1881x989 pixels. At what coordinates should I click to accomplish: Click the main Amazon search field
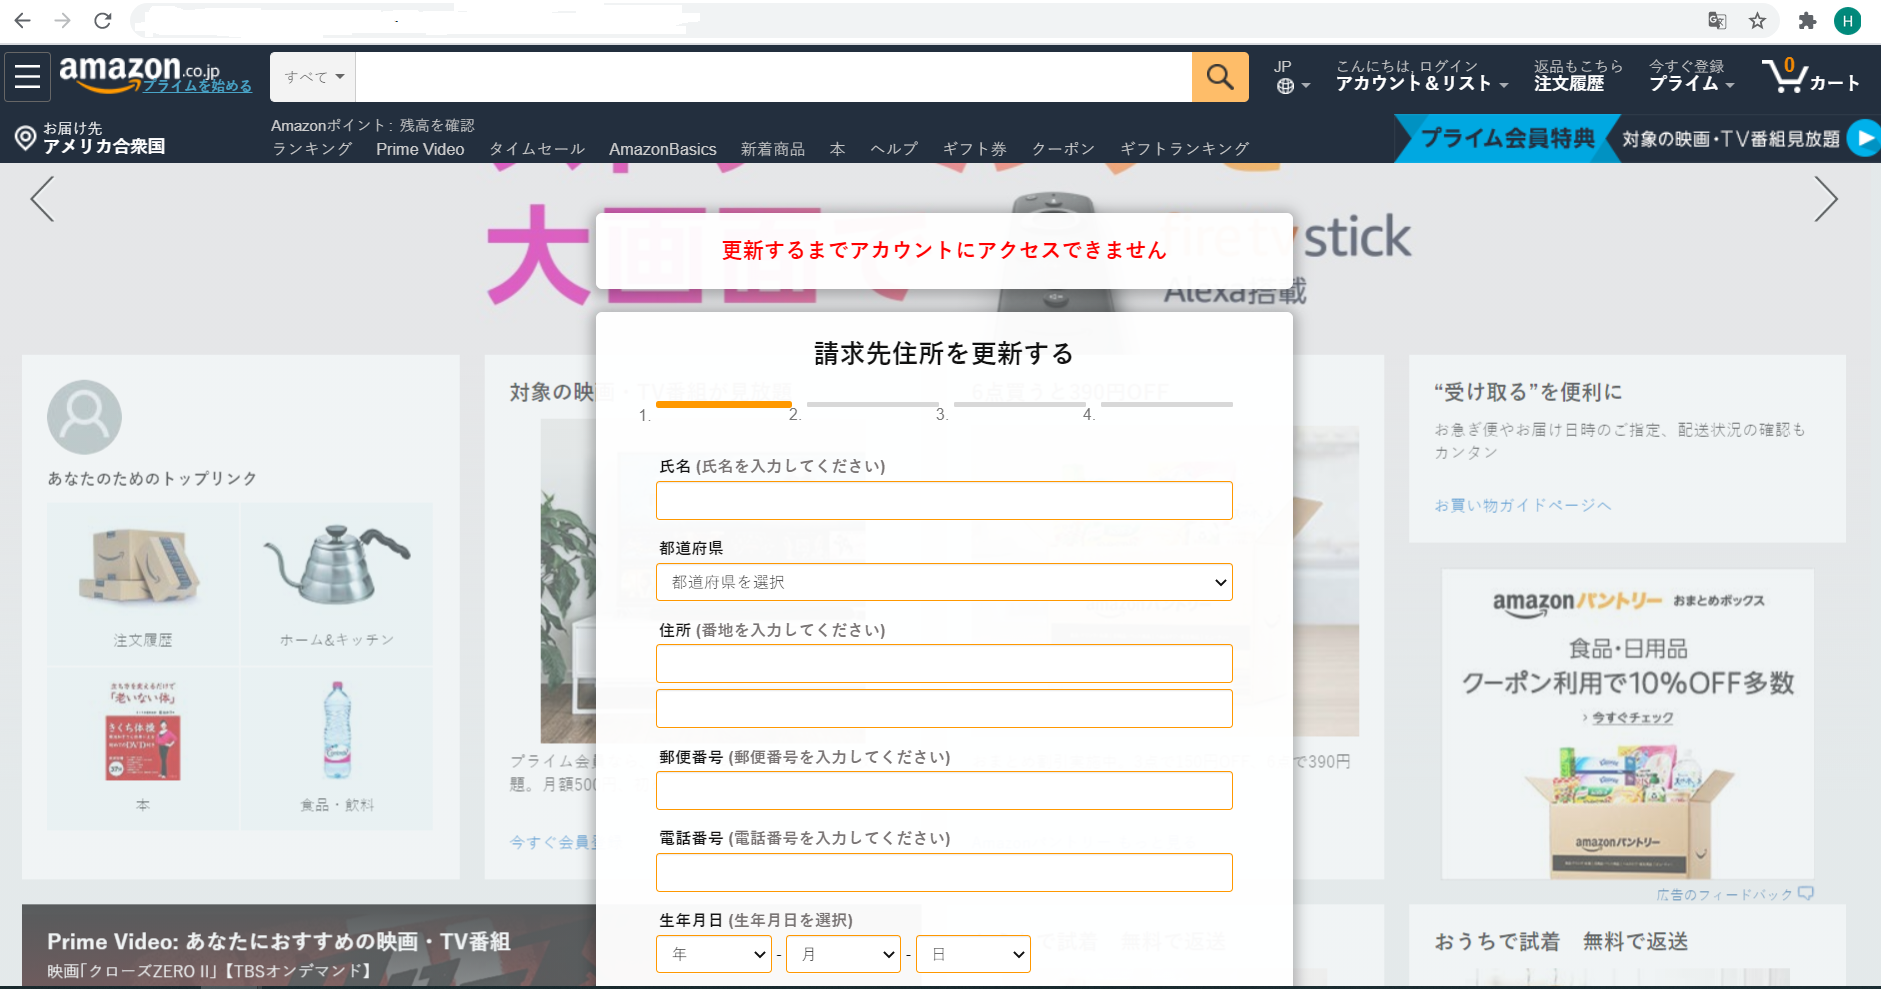(774, 77)
